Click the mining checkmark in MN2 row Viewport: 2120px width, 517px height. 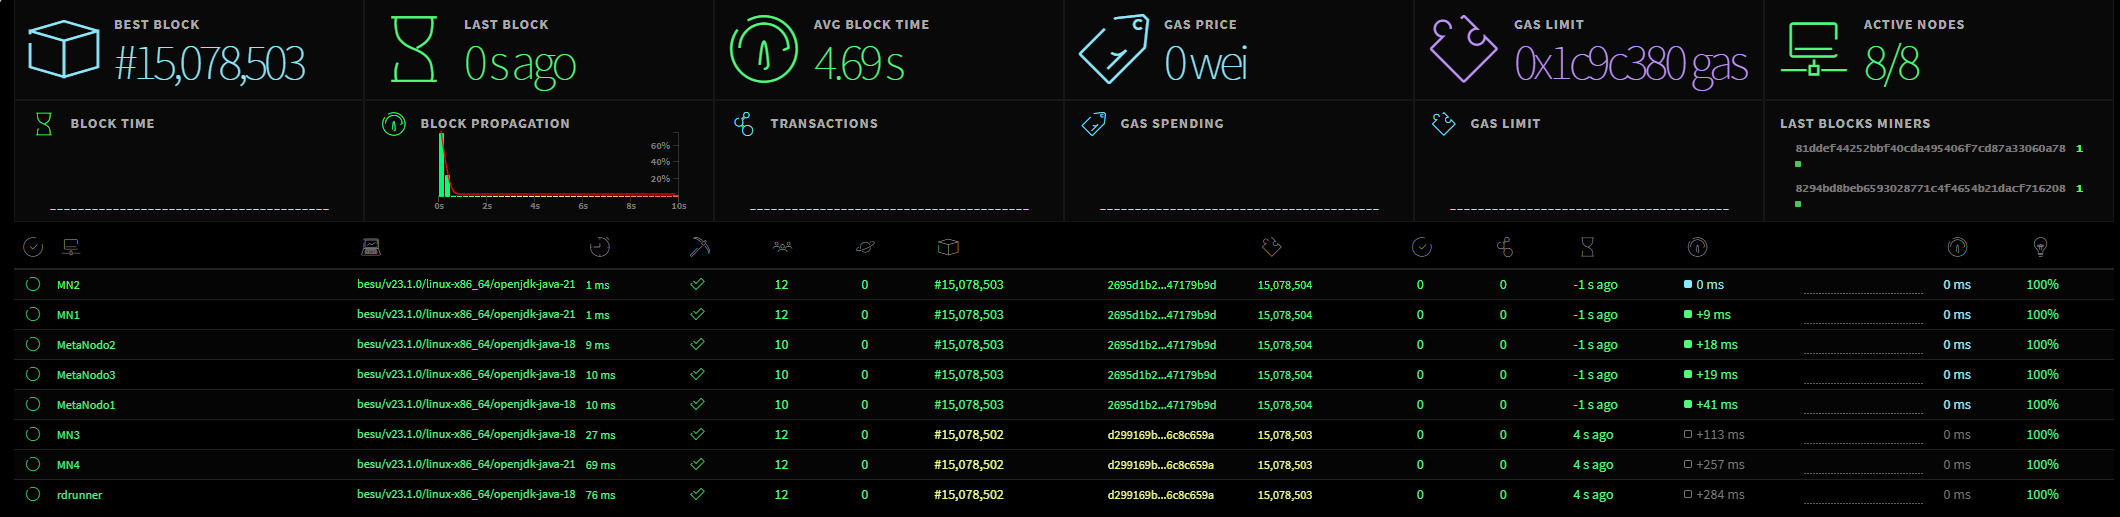pos(697,284)
